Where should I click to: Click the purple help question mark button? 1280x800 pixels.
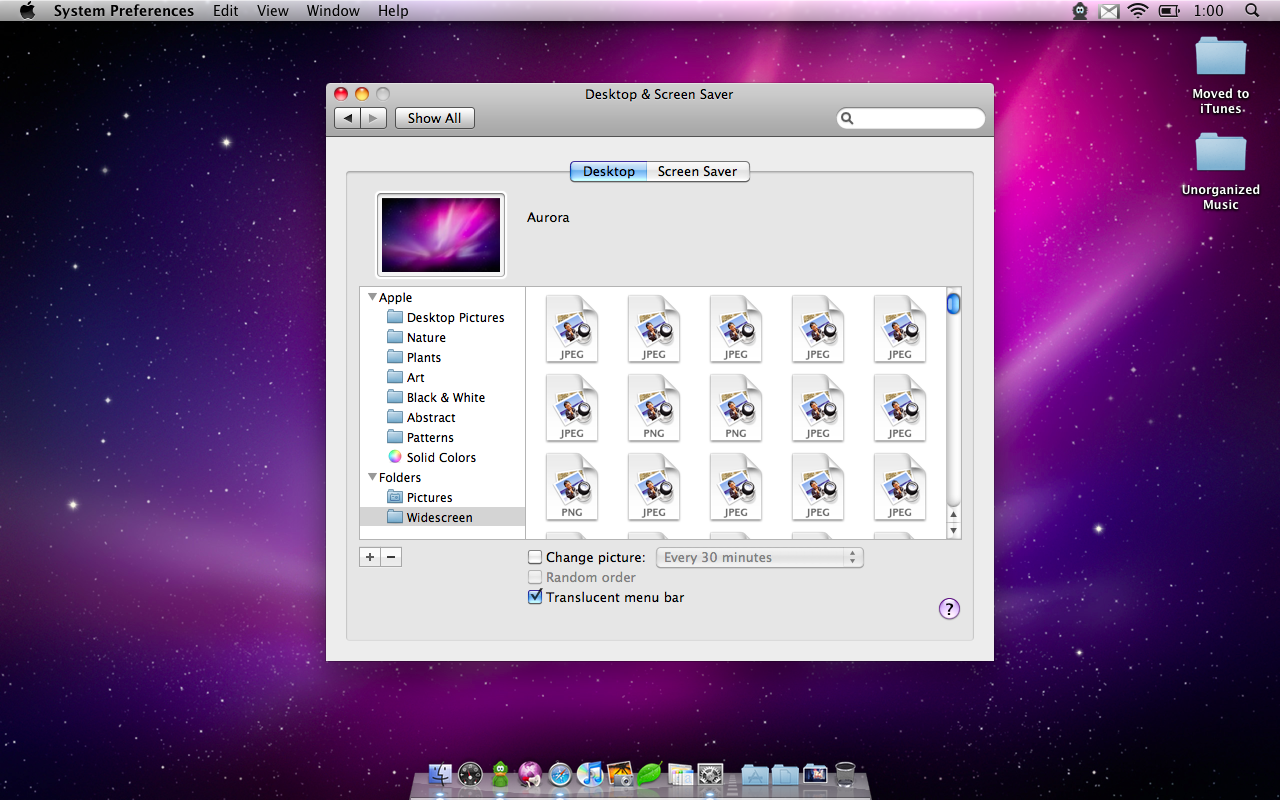949,609
